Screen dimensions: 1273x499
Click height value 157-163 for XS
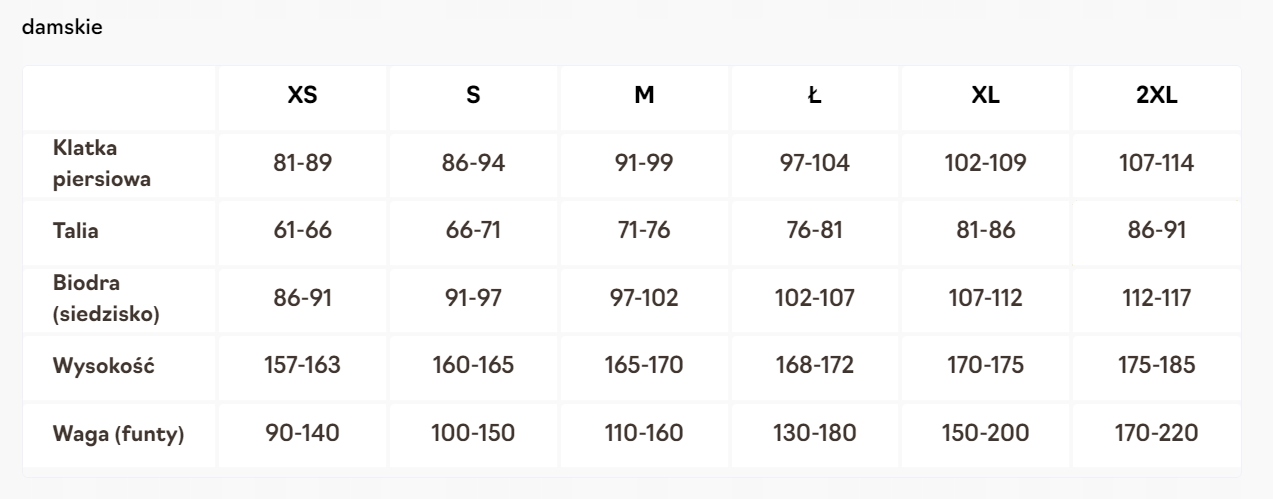pyautogui.click(x=303, y=365)
